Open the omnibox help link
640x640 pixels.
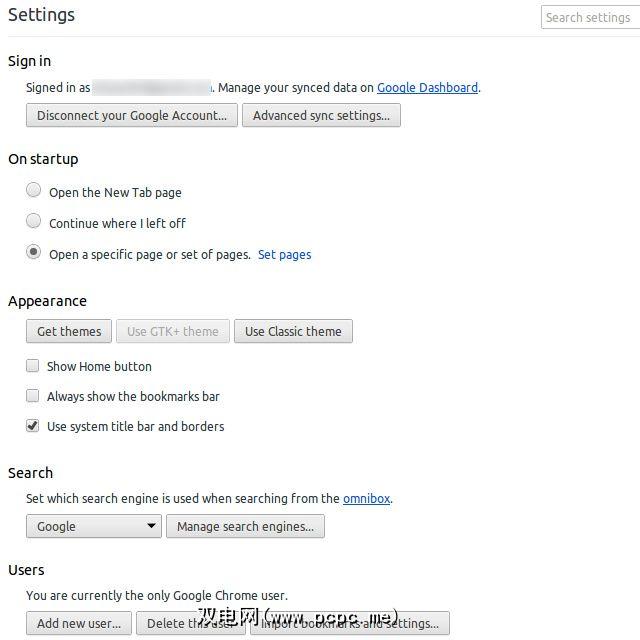click(x=366, y=498)
